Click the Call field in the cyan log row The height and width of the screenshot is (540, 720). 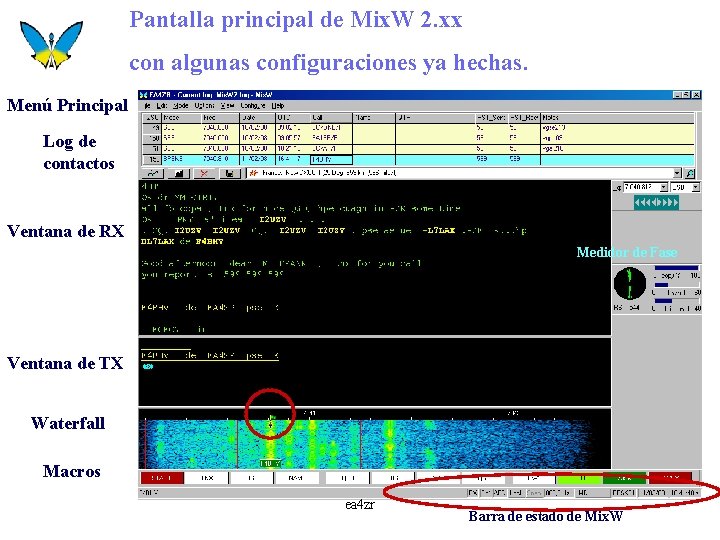(x=331, y=160)
